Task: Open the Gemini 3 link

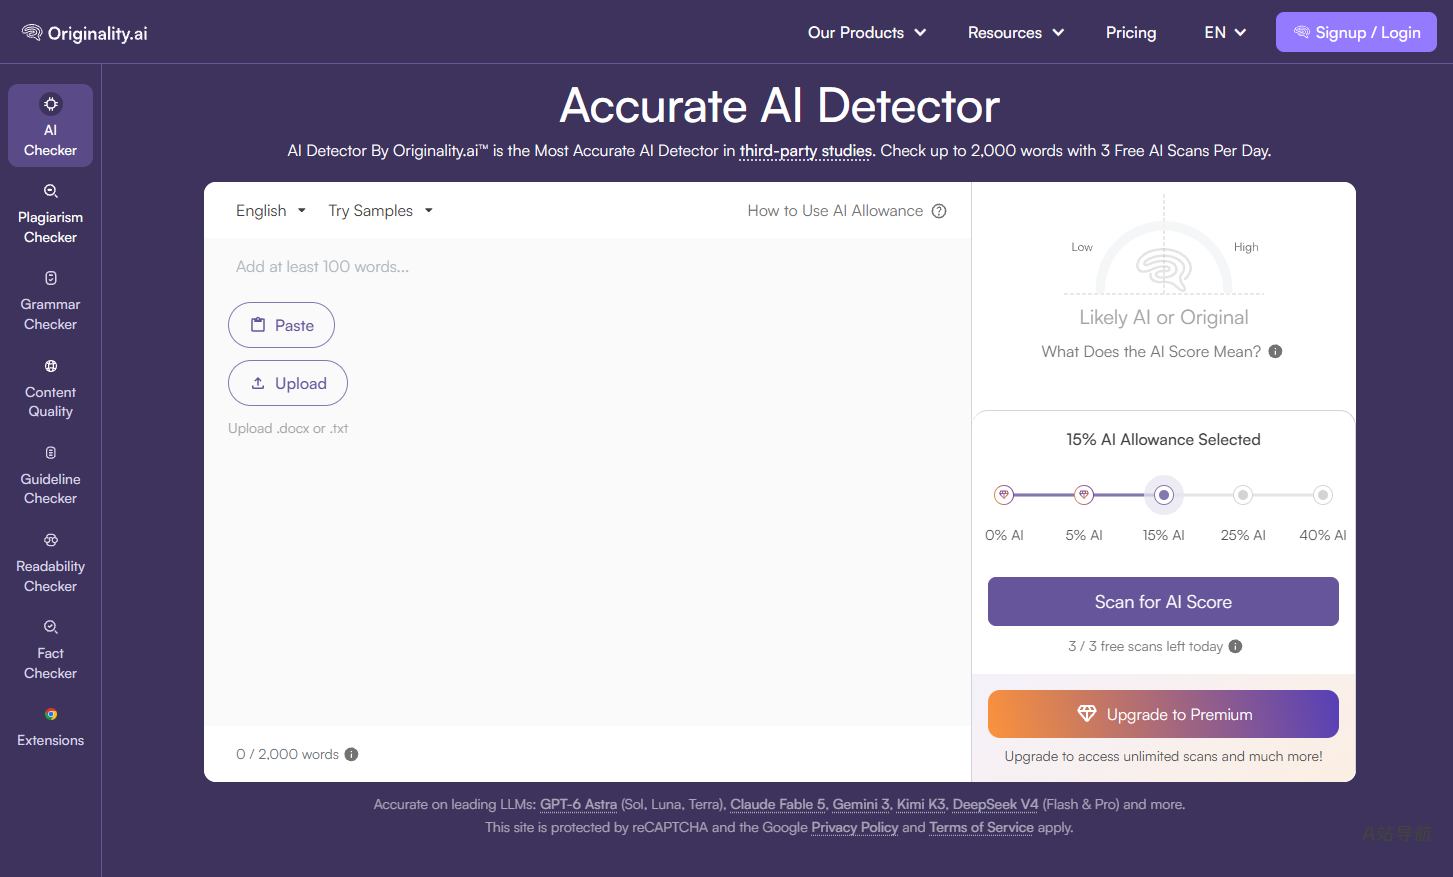Action: tap(861, 804)
